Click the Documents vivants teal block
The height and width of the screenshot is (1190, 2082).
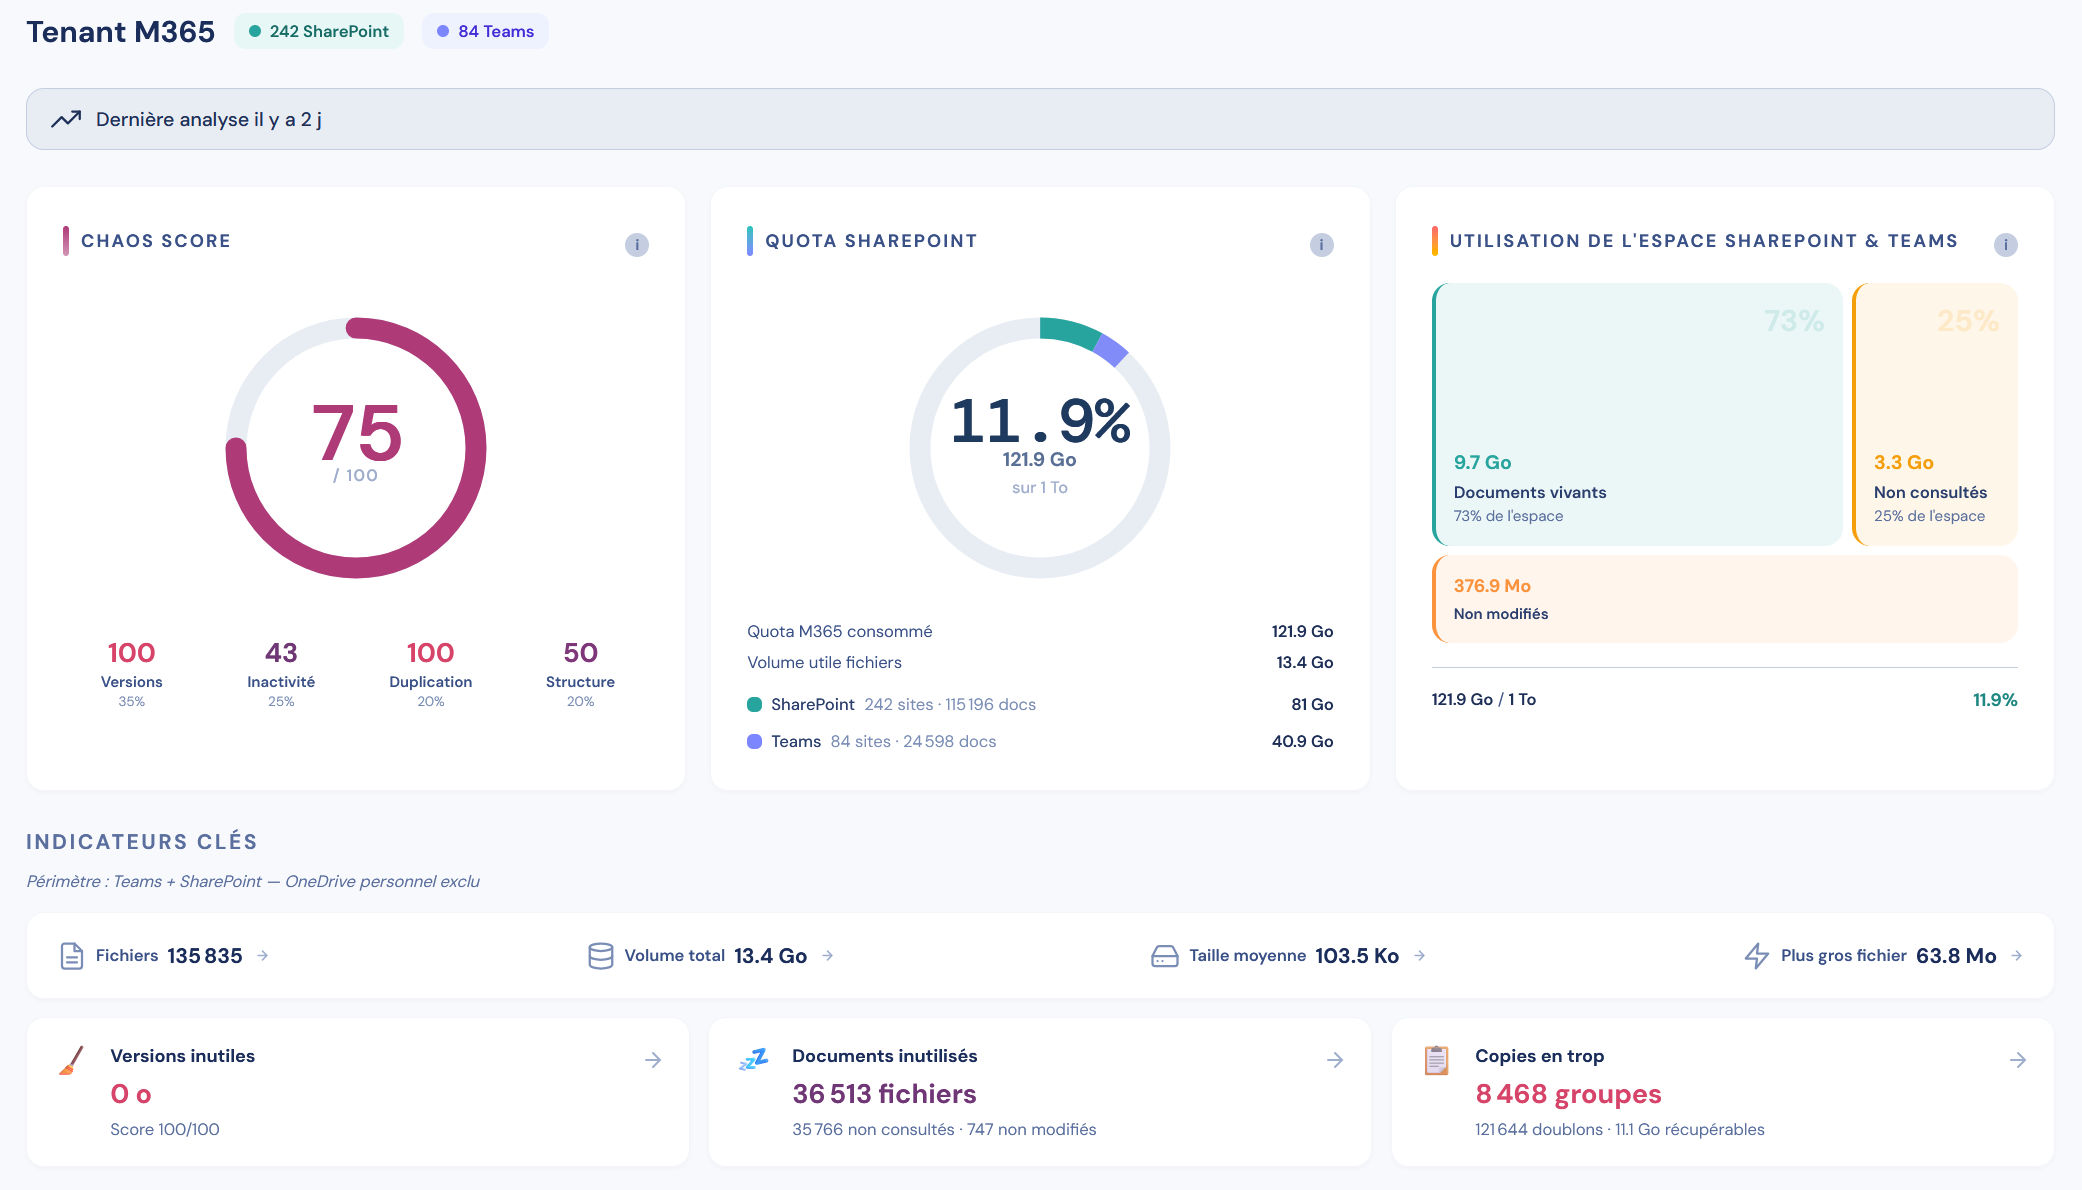click(x=1637, y=414)
